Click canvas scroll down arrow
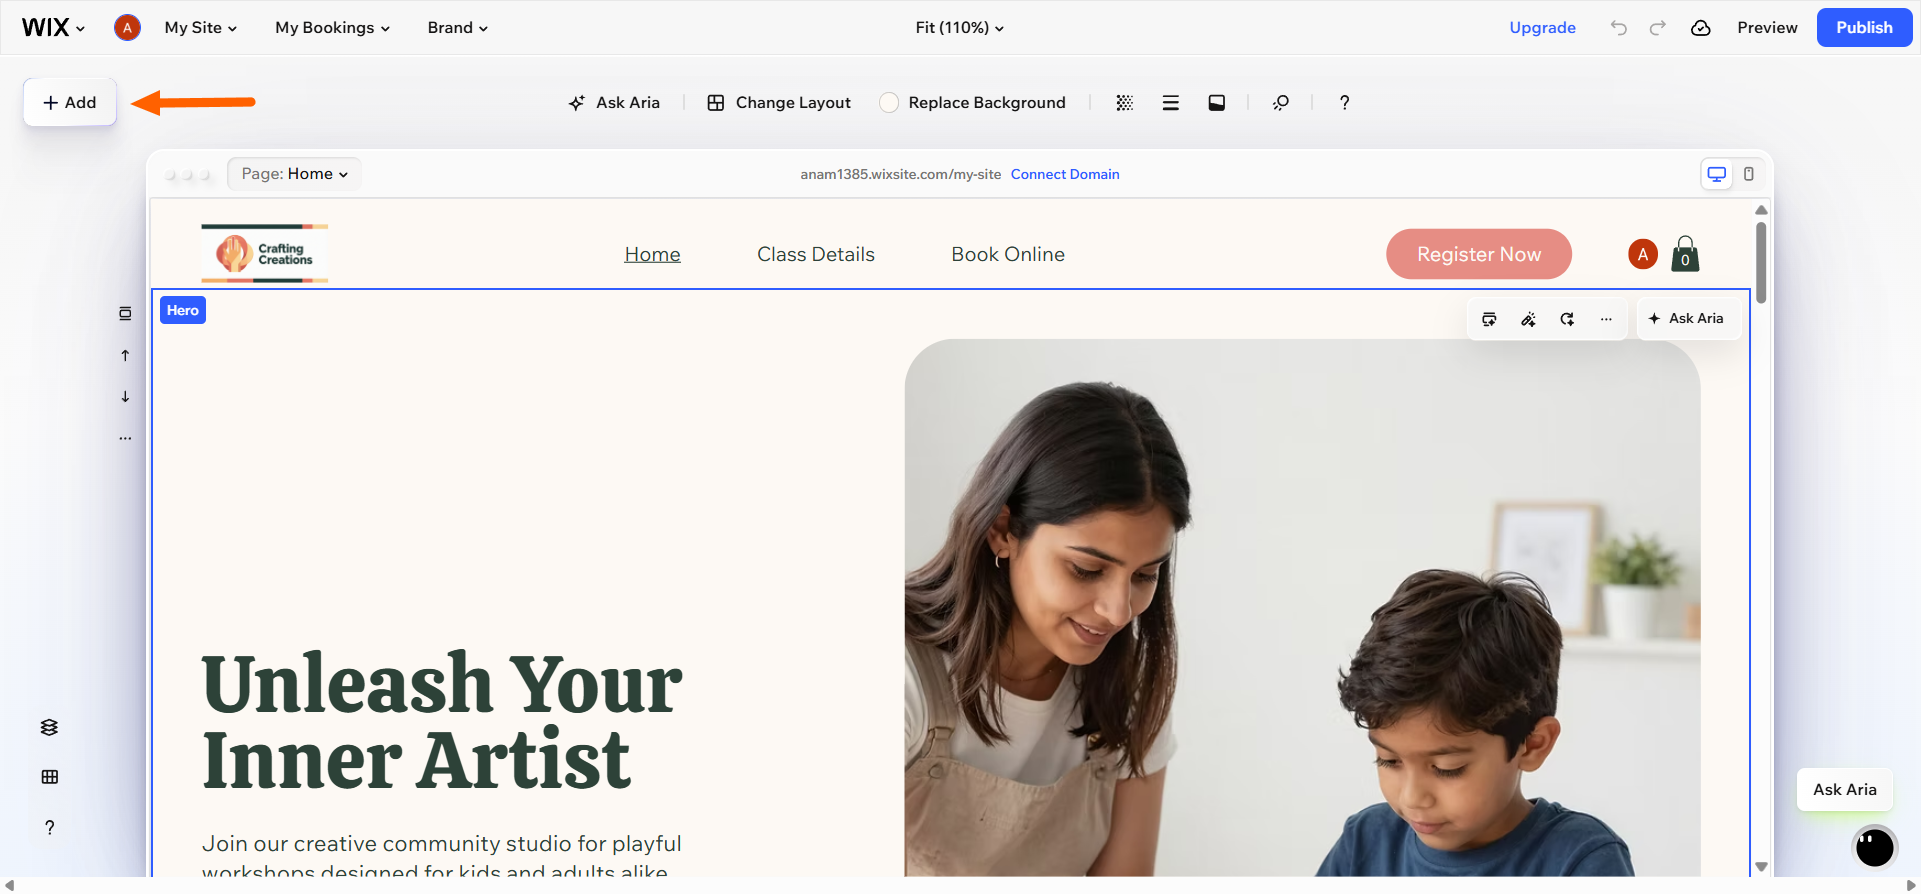1921x894 pixels. 1761,867
